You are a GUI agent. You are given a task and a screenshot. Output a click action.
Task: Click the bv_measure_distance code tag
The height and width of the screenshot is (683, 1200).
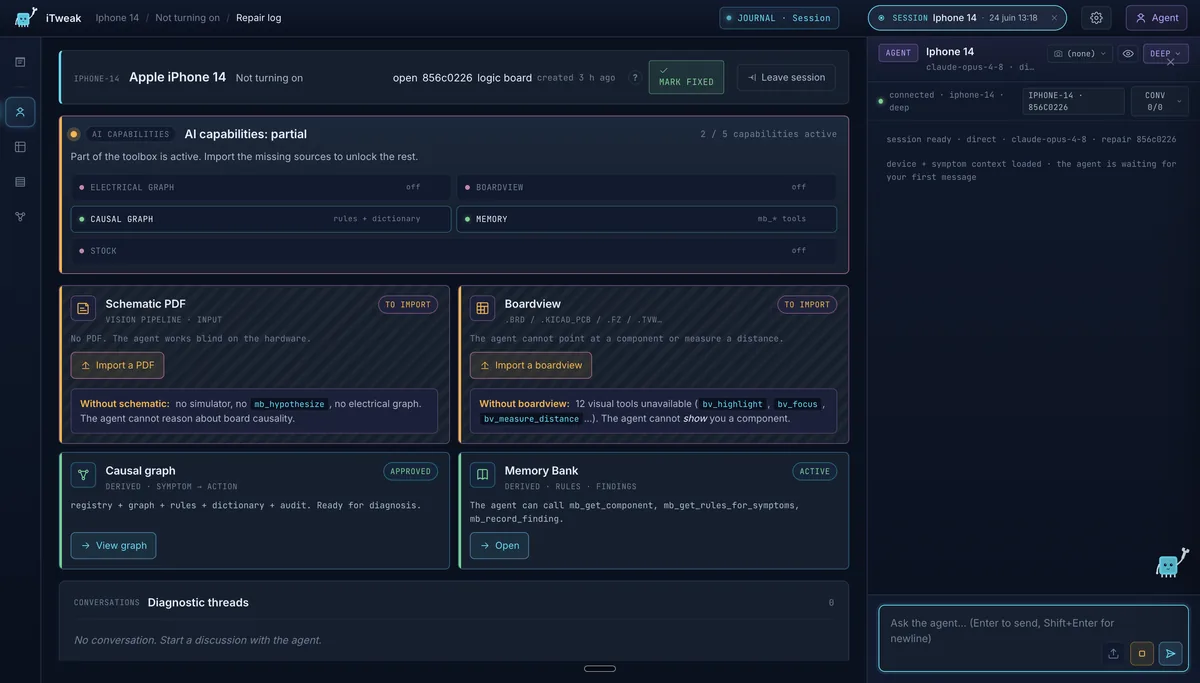531,419
